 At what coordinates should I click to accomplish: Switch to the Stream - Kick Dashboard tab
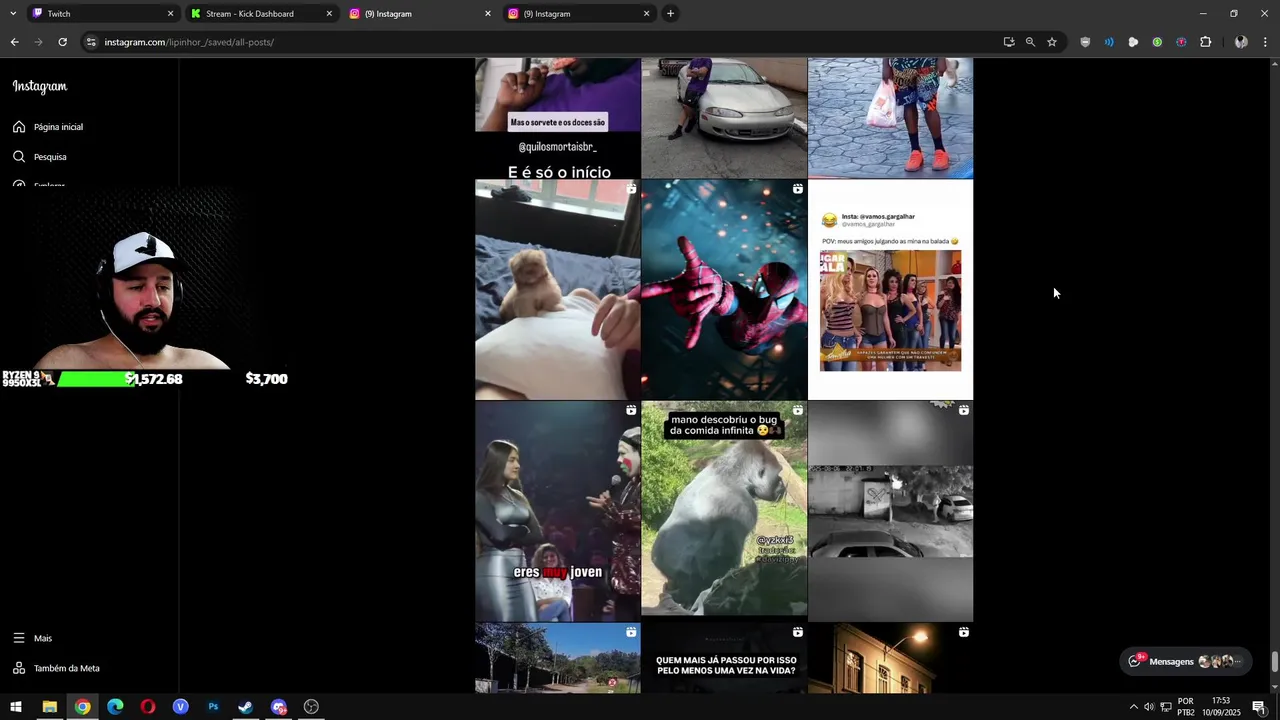260,14
